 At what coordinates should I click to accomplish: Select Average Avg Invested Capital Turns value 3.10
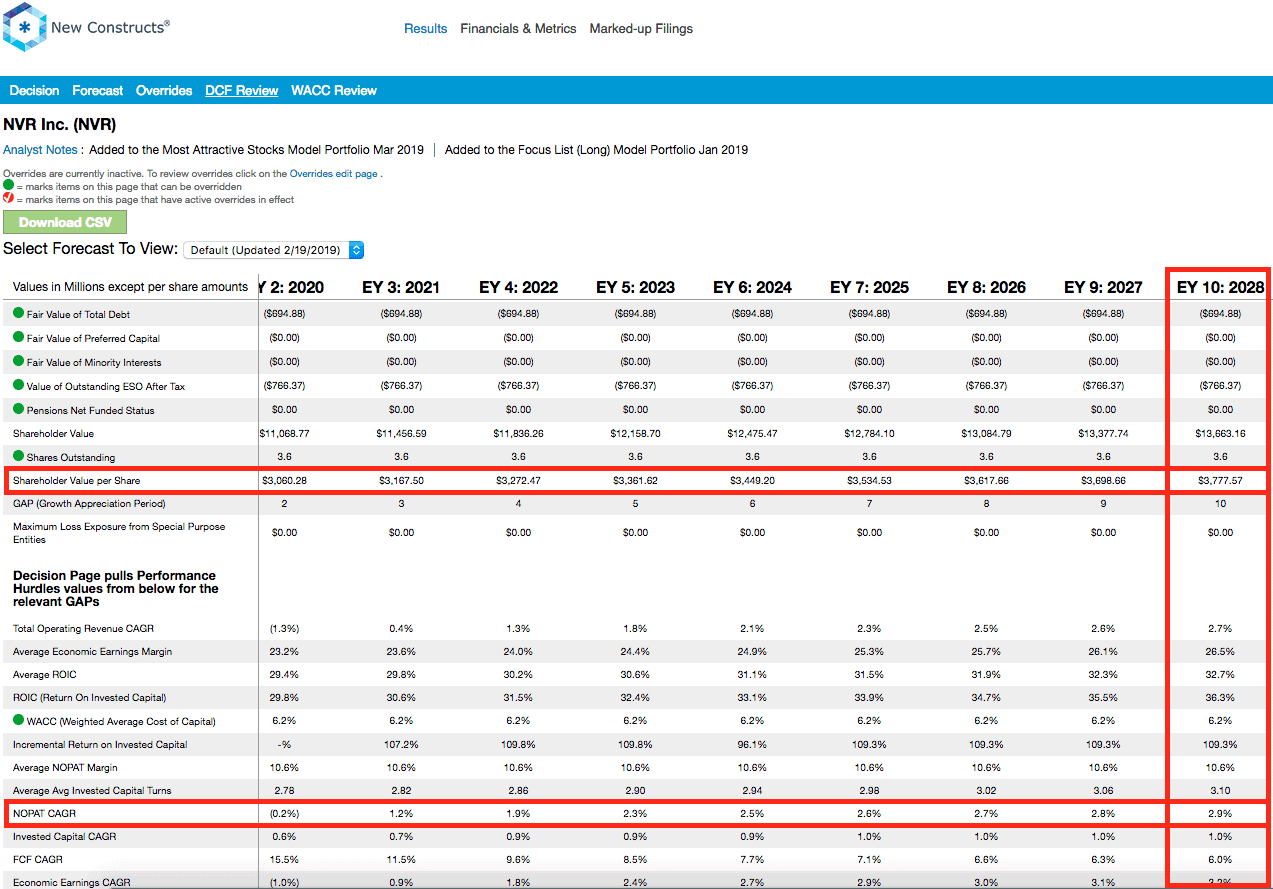point(1220,791)
